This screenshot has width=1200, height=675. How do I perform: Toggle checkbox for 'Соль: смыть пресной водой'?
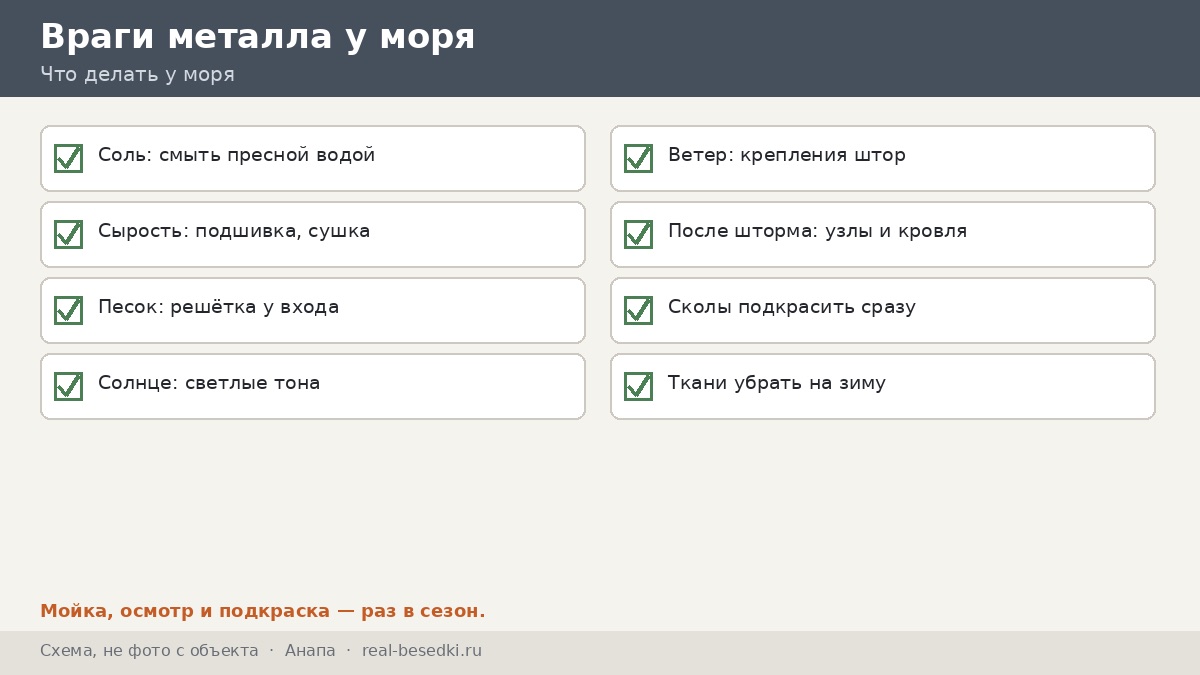point(68,158)
